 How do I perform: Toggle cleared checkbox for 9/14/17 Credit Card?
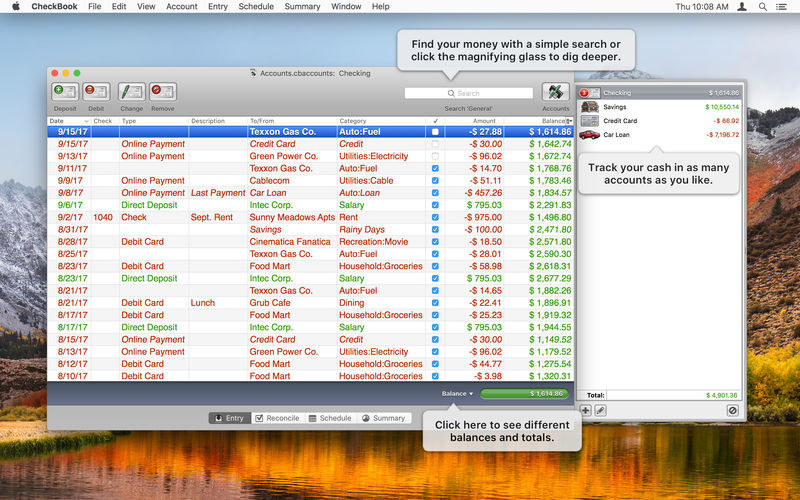[434, 144]
